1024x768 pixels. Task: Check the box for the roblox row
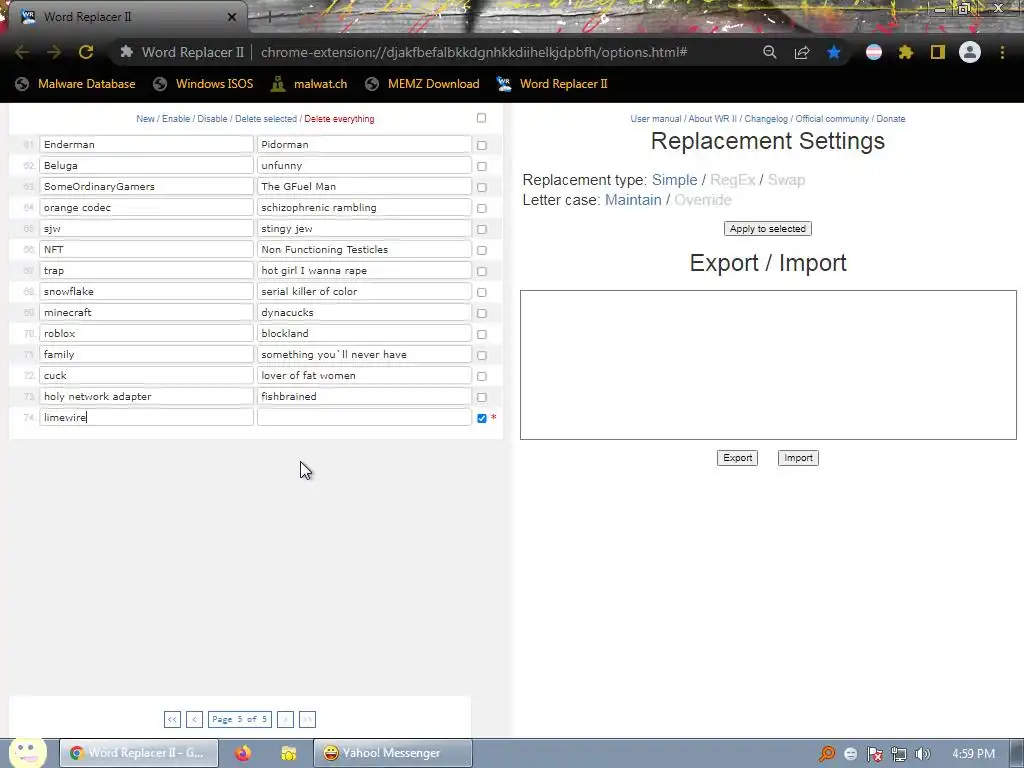click(x=482, y=334)
